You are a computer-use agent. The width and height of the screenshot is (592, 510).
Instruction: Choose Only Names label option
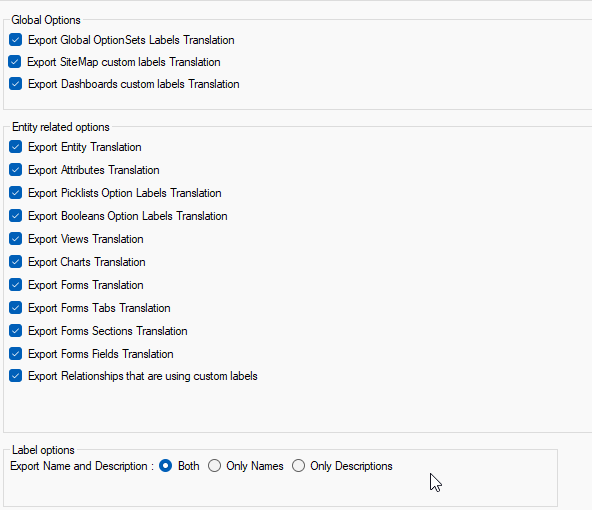(x=214, y=466)
